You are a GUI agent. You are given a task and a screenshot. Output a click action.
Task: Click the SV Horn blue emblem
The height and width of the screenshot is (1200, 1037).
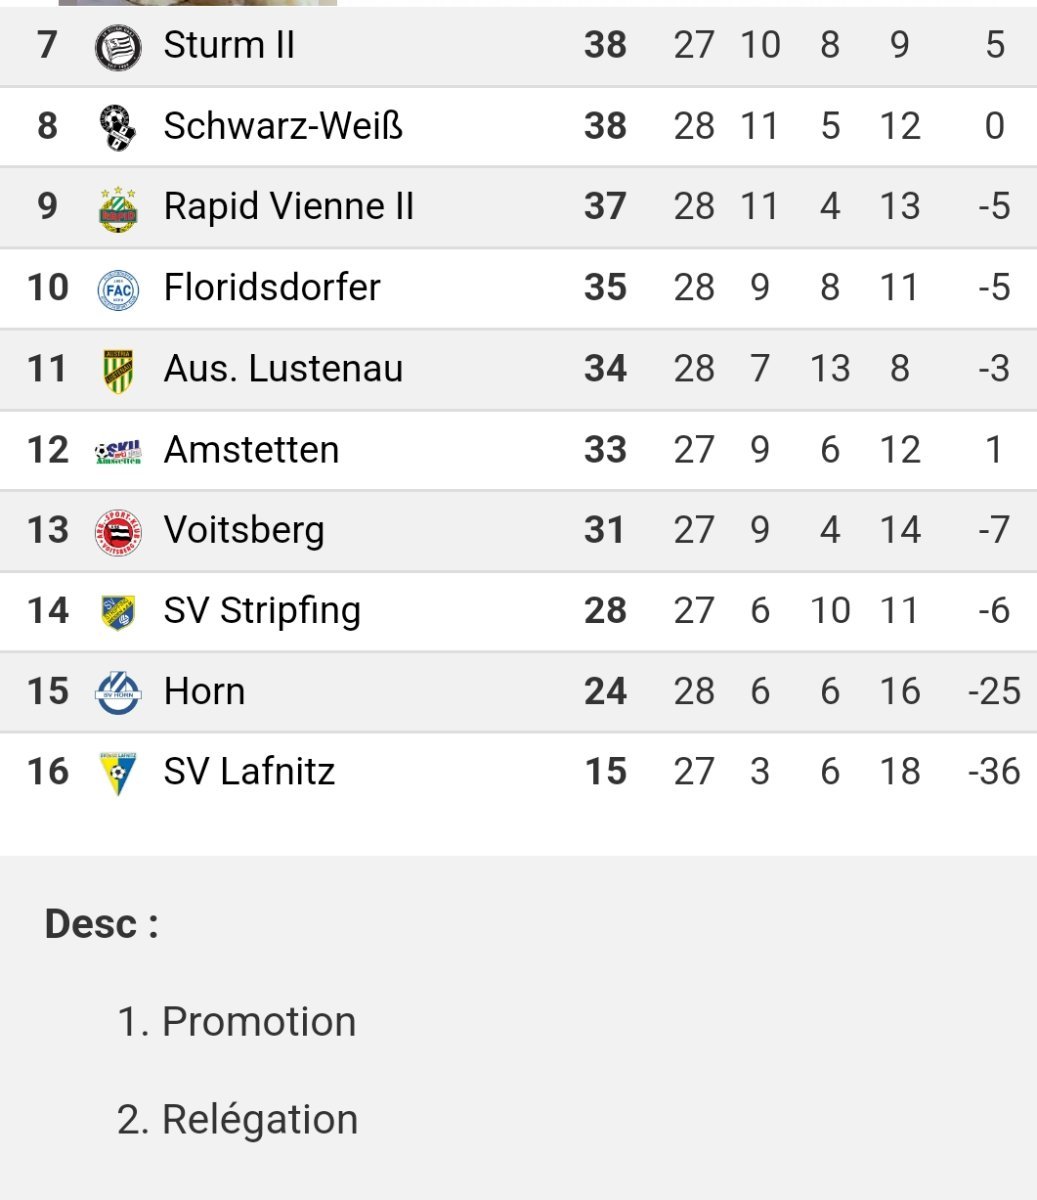coord(118,692)
